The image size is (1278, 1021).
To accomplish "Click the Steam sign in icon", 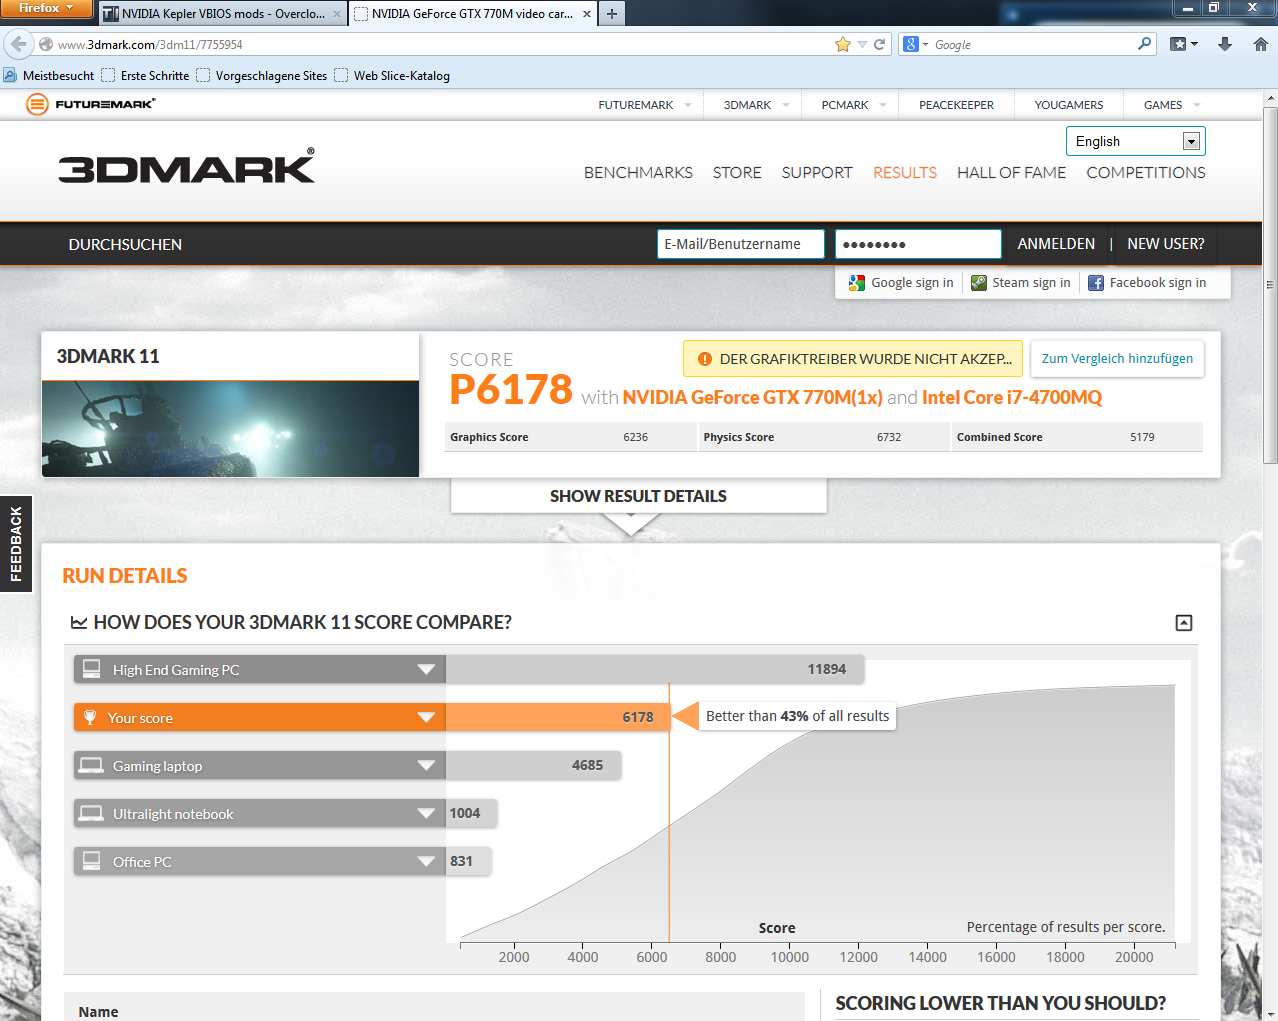I will tap(979, 283).
